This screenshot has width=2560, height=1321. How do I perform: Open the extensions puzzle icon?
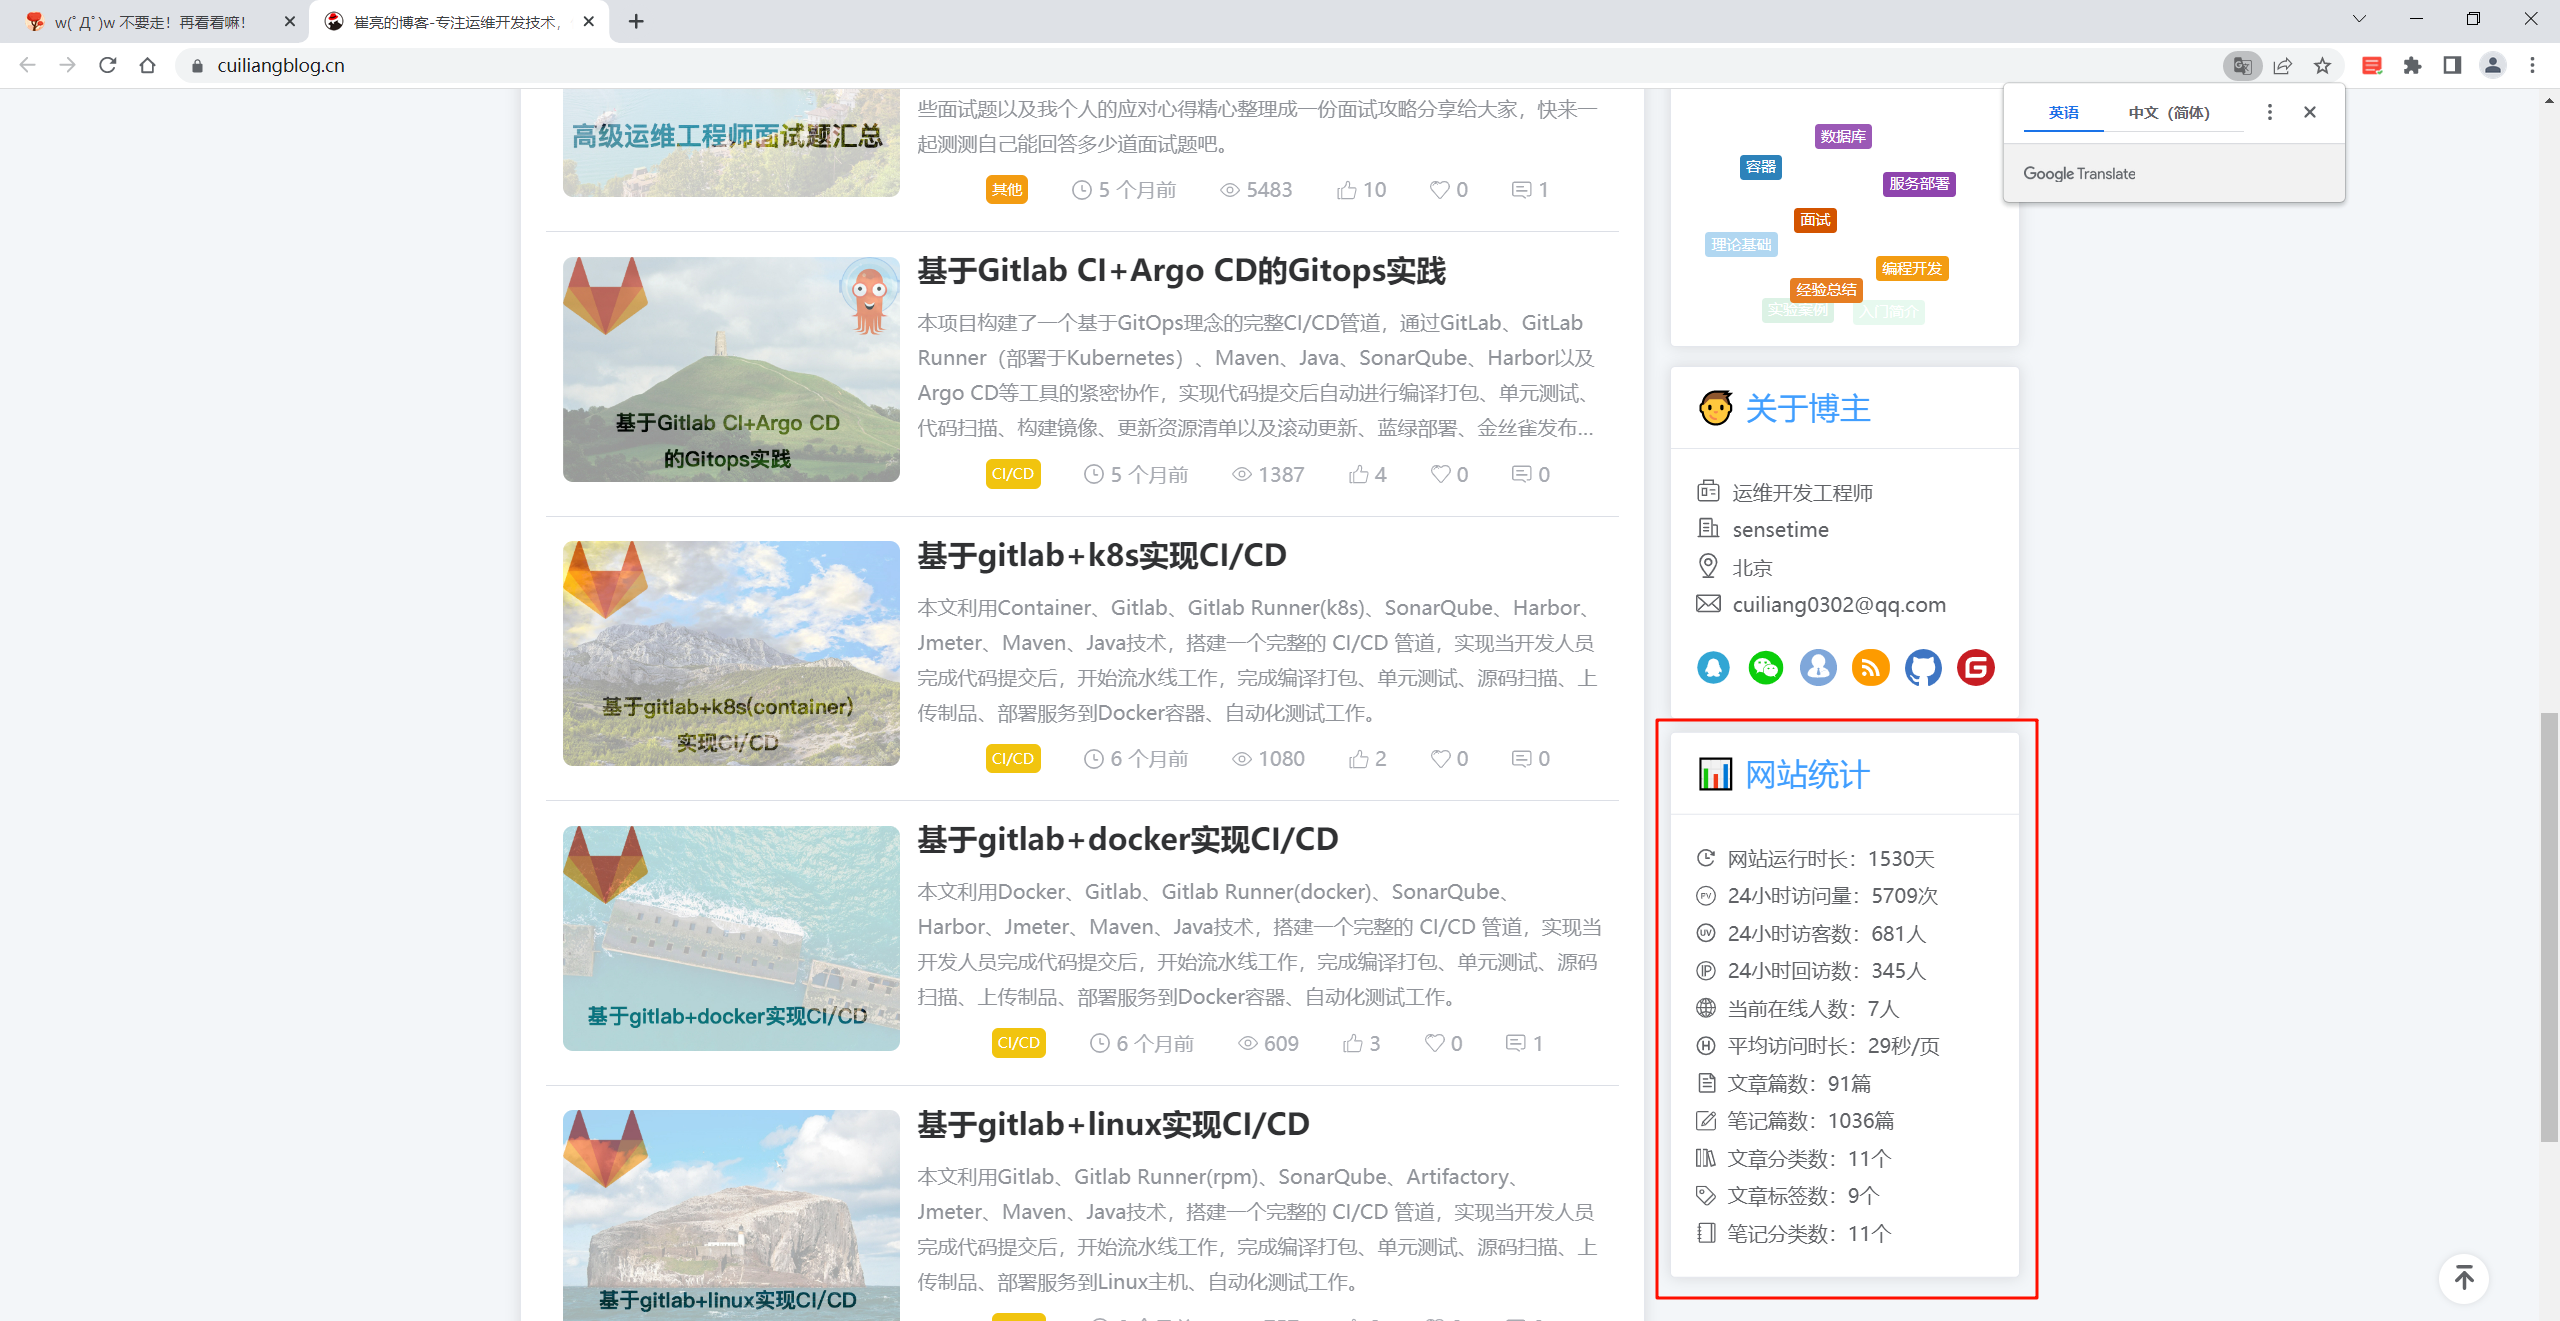click(2412, 66)
